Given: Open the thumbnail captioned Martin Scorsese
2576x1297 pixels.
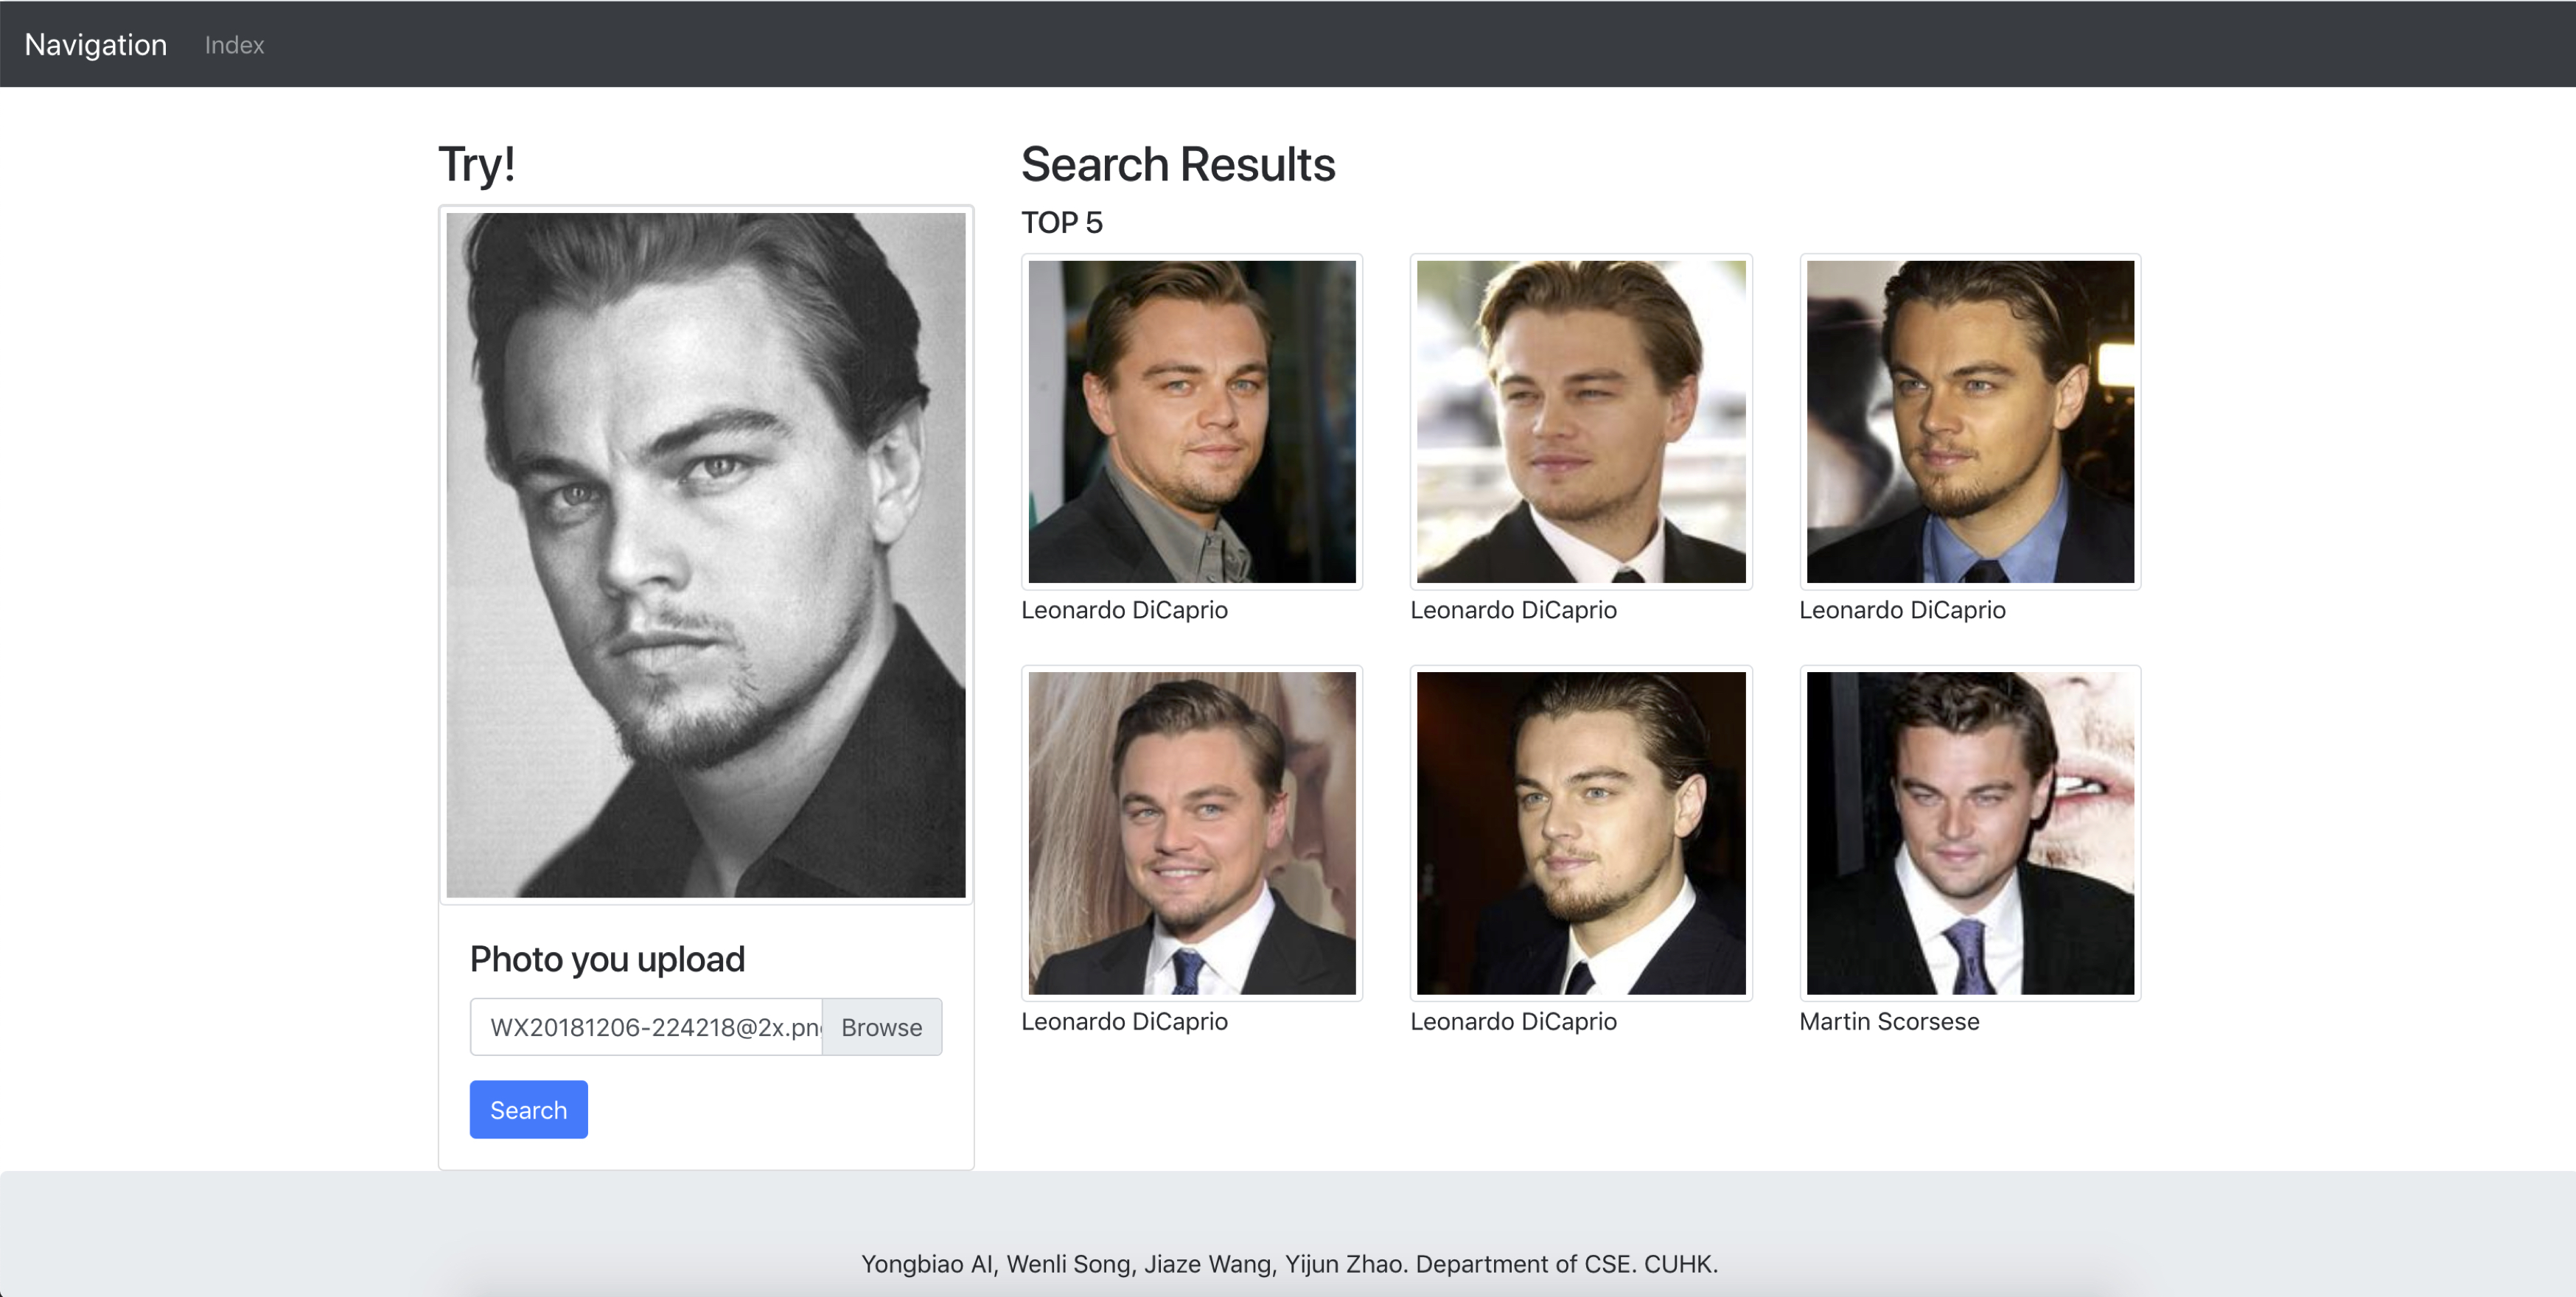Looking at the screenshot, I should pos(1969,832).
